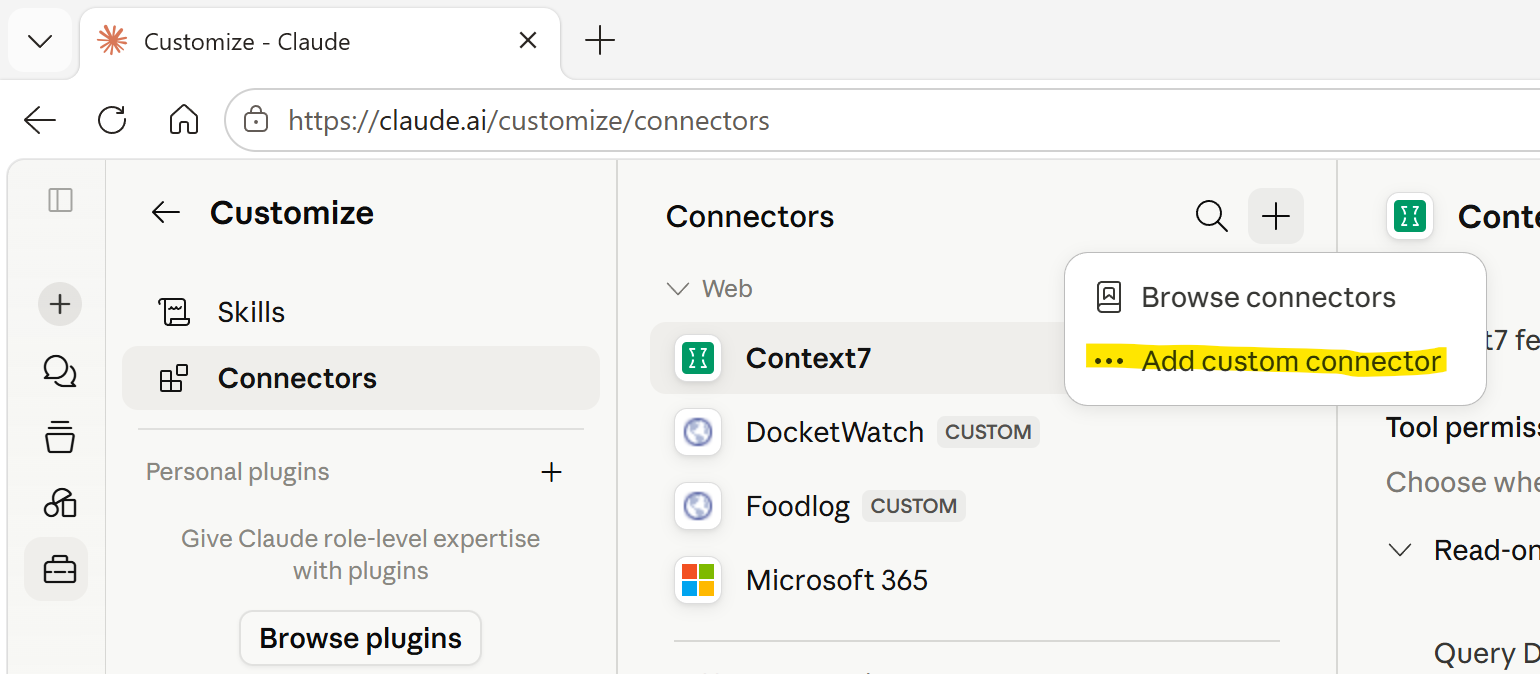Screen dimensions: 1540x674
Task: Start a new chat with plus icon
Action: coord(60,304)
